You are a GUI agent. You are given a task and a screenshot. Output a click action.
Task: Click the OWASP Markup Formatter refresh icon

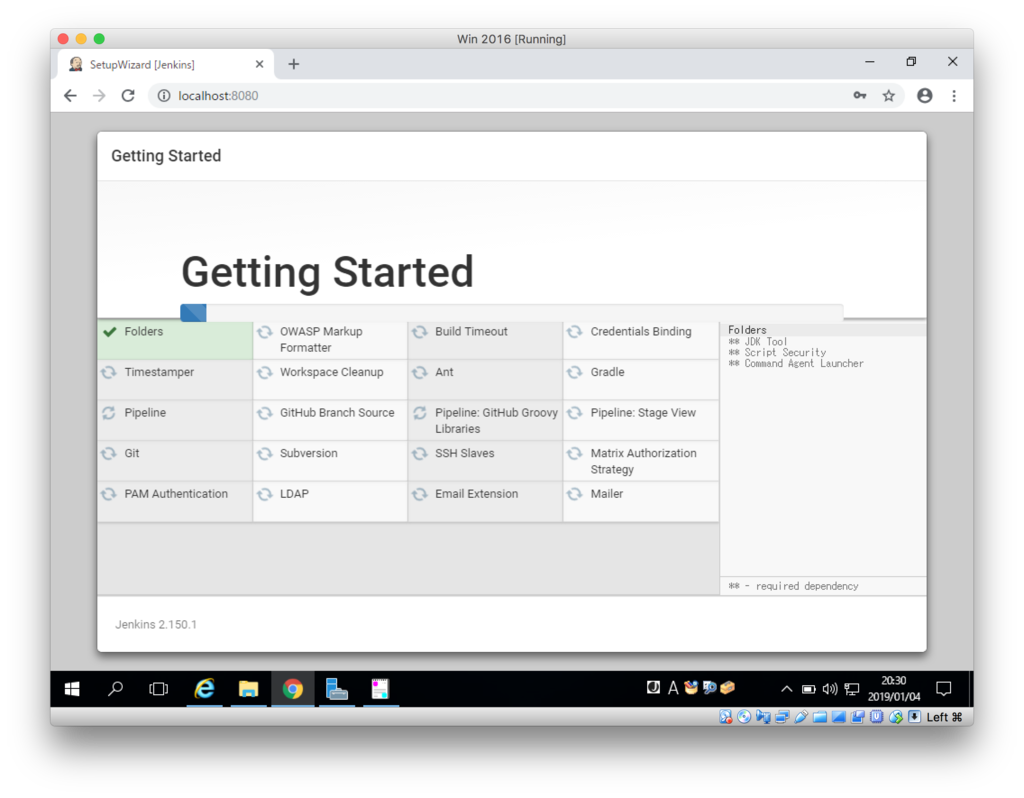click(x=264, y=332)
